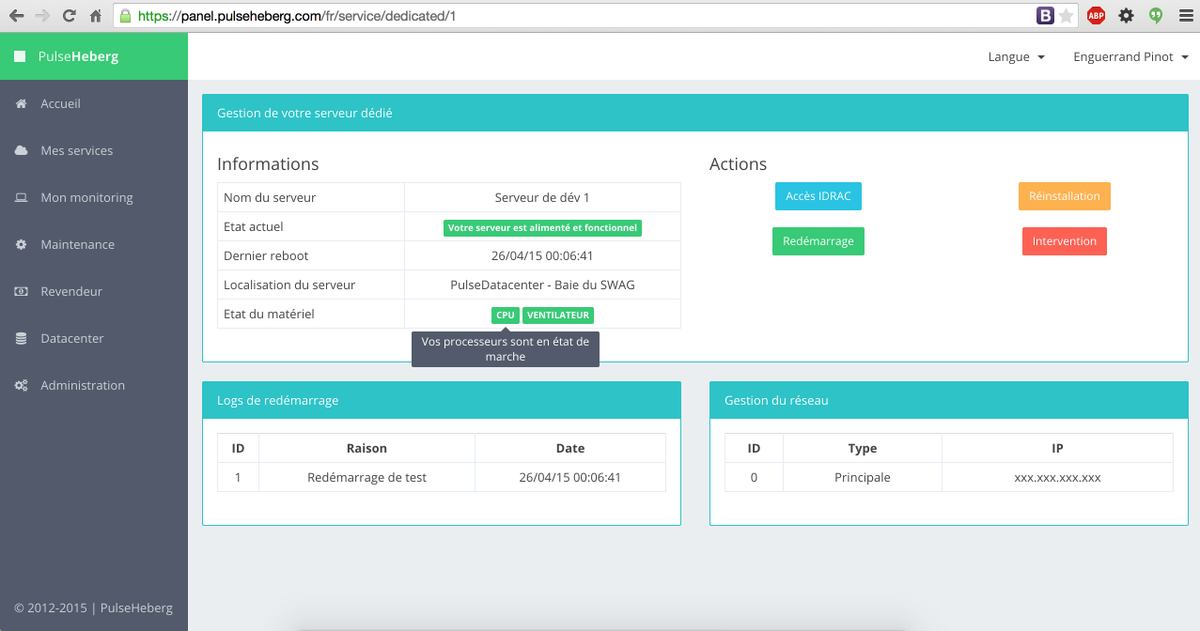Image resolution: width=1200 pixels, height=631 pixels.
Task: Open the Adblock Plus extension icon
Action: click(x=1096, y=16)
